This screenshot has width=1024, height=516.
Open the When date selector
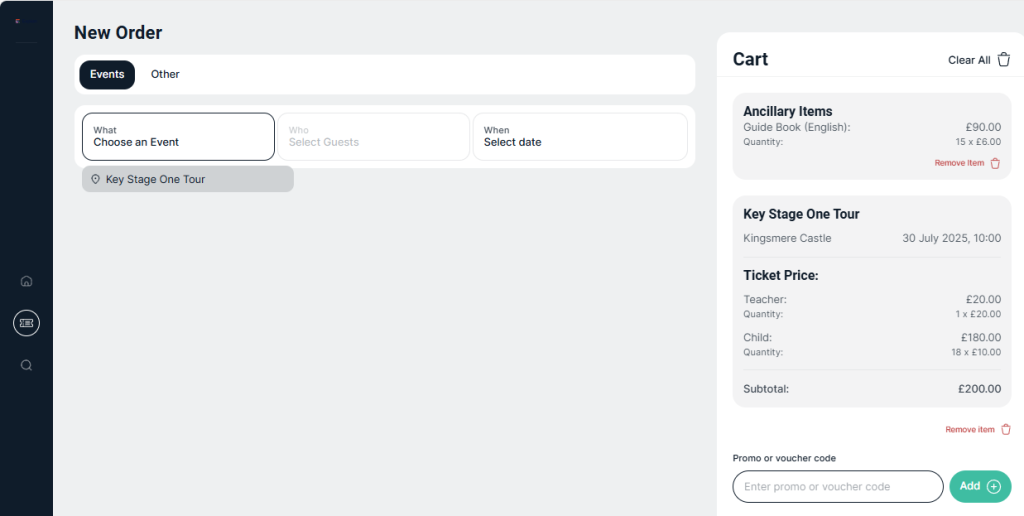tap(579, 137)
